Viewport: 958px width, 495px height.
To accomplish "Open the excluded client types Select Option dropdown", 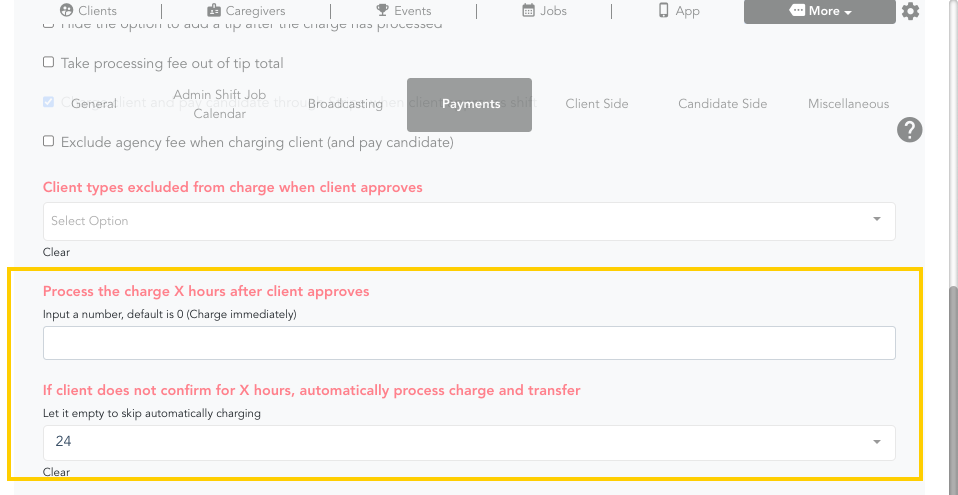I will 468,221.
